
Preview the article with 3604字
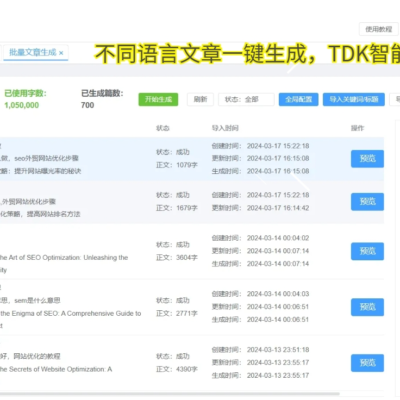(x=367, y=251)
